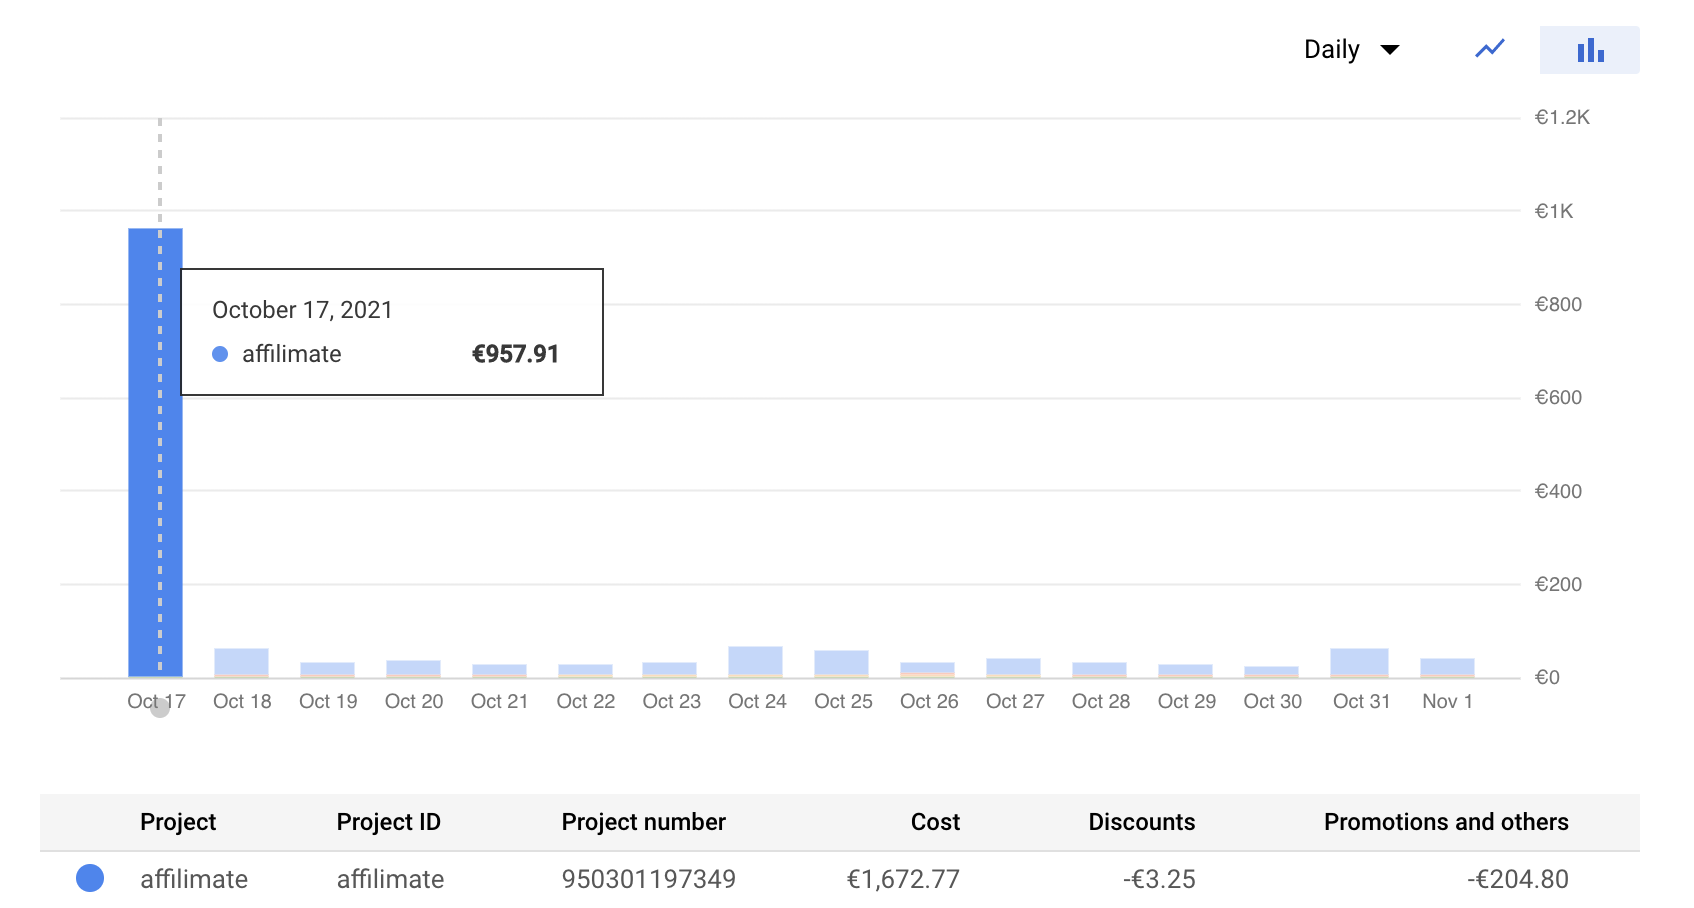
Task: Click the Oct 29 axis label
Action: 1187,701
